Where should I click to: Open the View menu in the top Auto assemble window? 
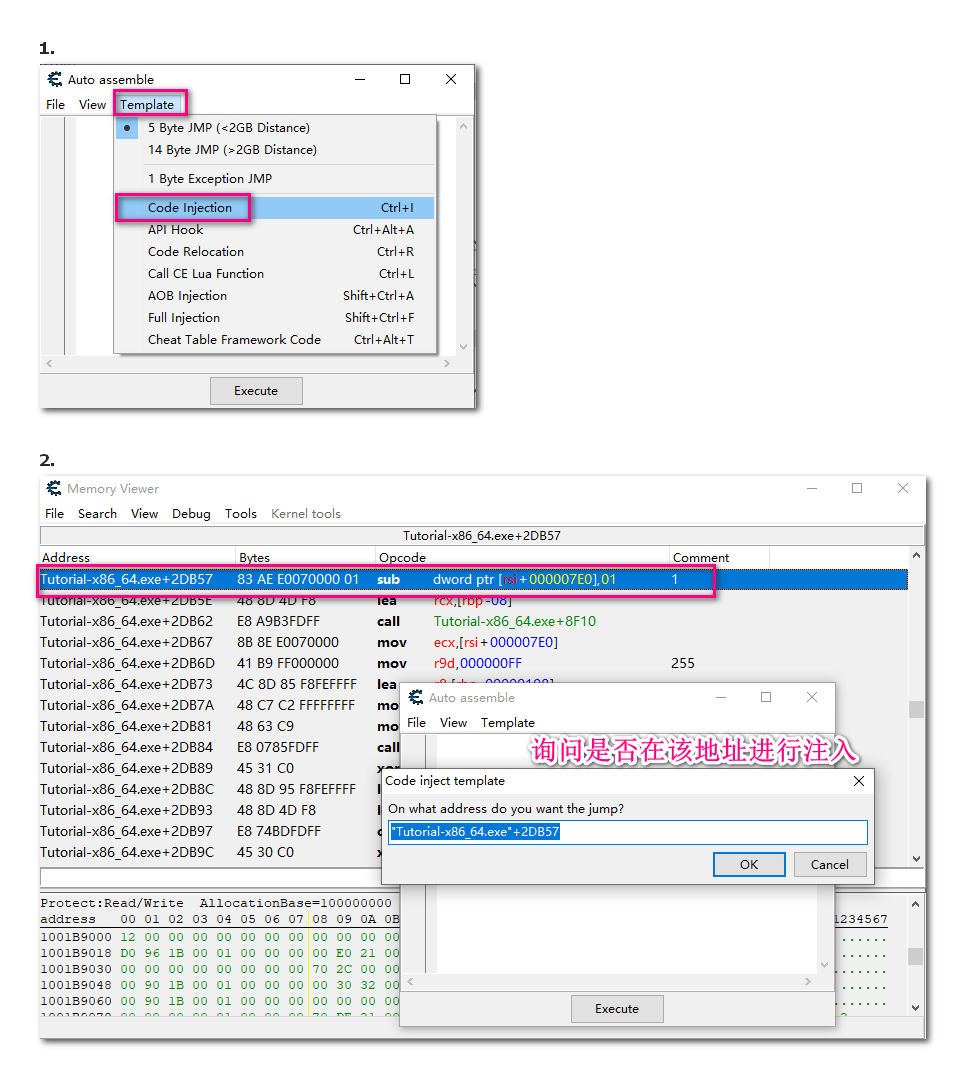pyautogui.click(x=92, y=105)
